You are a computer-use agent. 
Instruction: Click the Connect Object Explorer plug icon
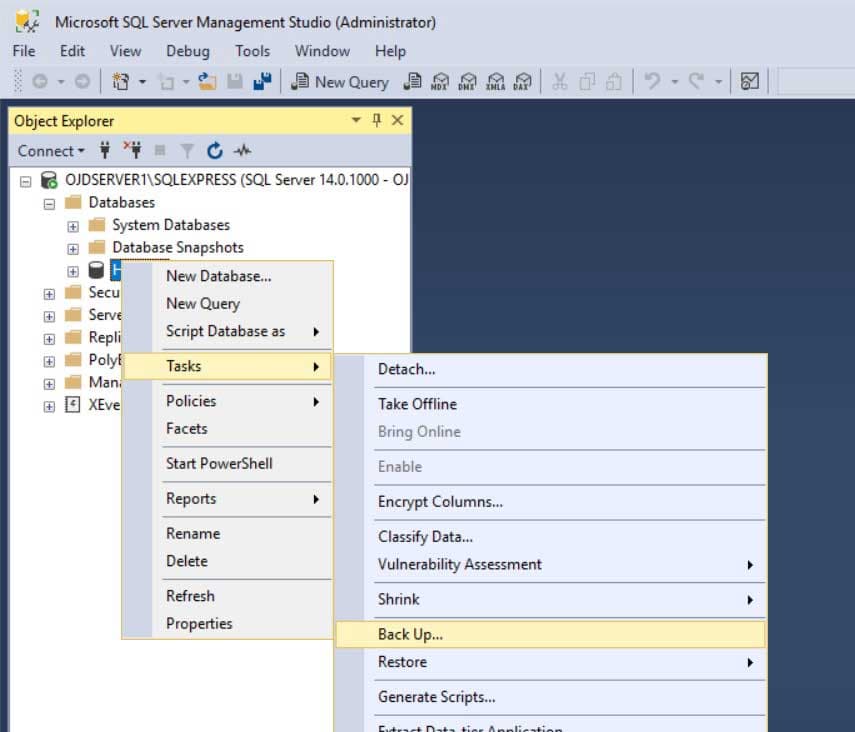pyautogui.click(x=105, y=150)
